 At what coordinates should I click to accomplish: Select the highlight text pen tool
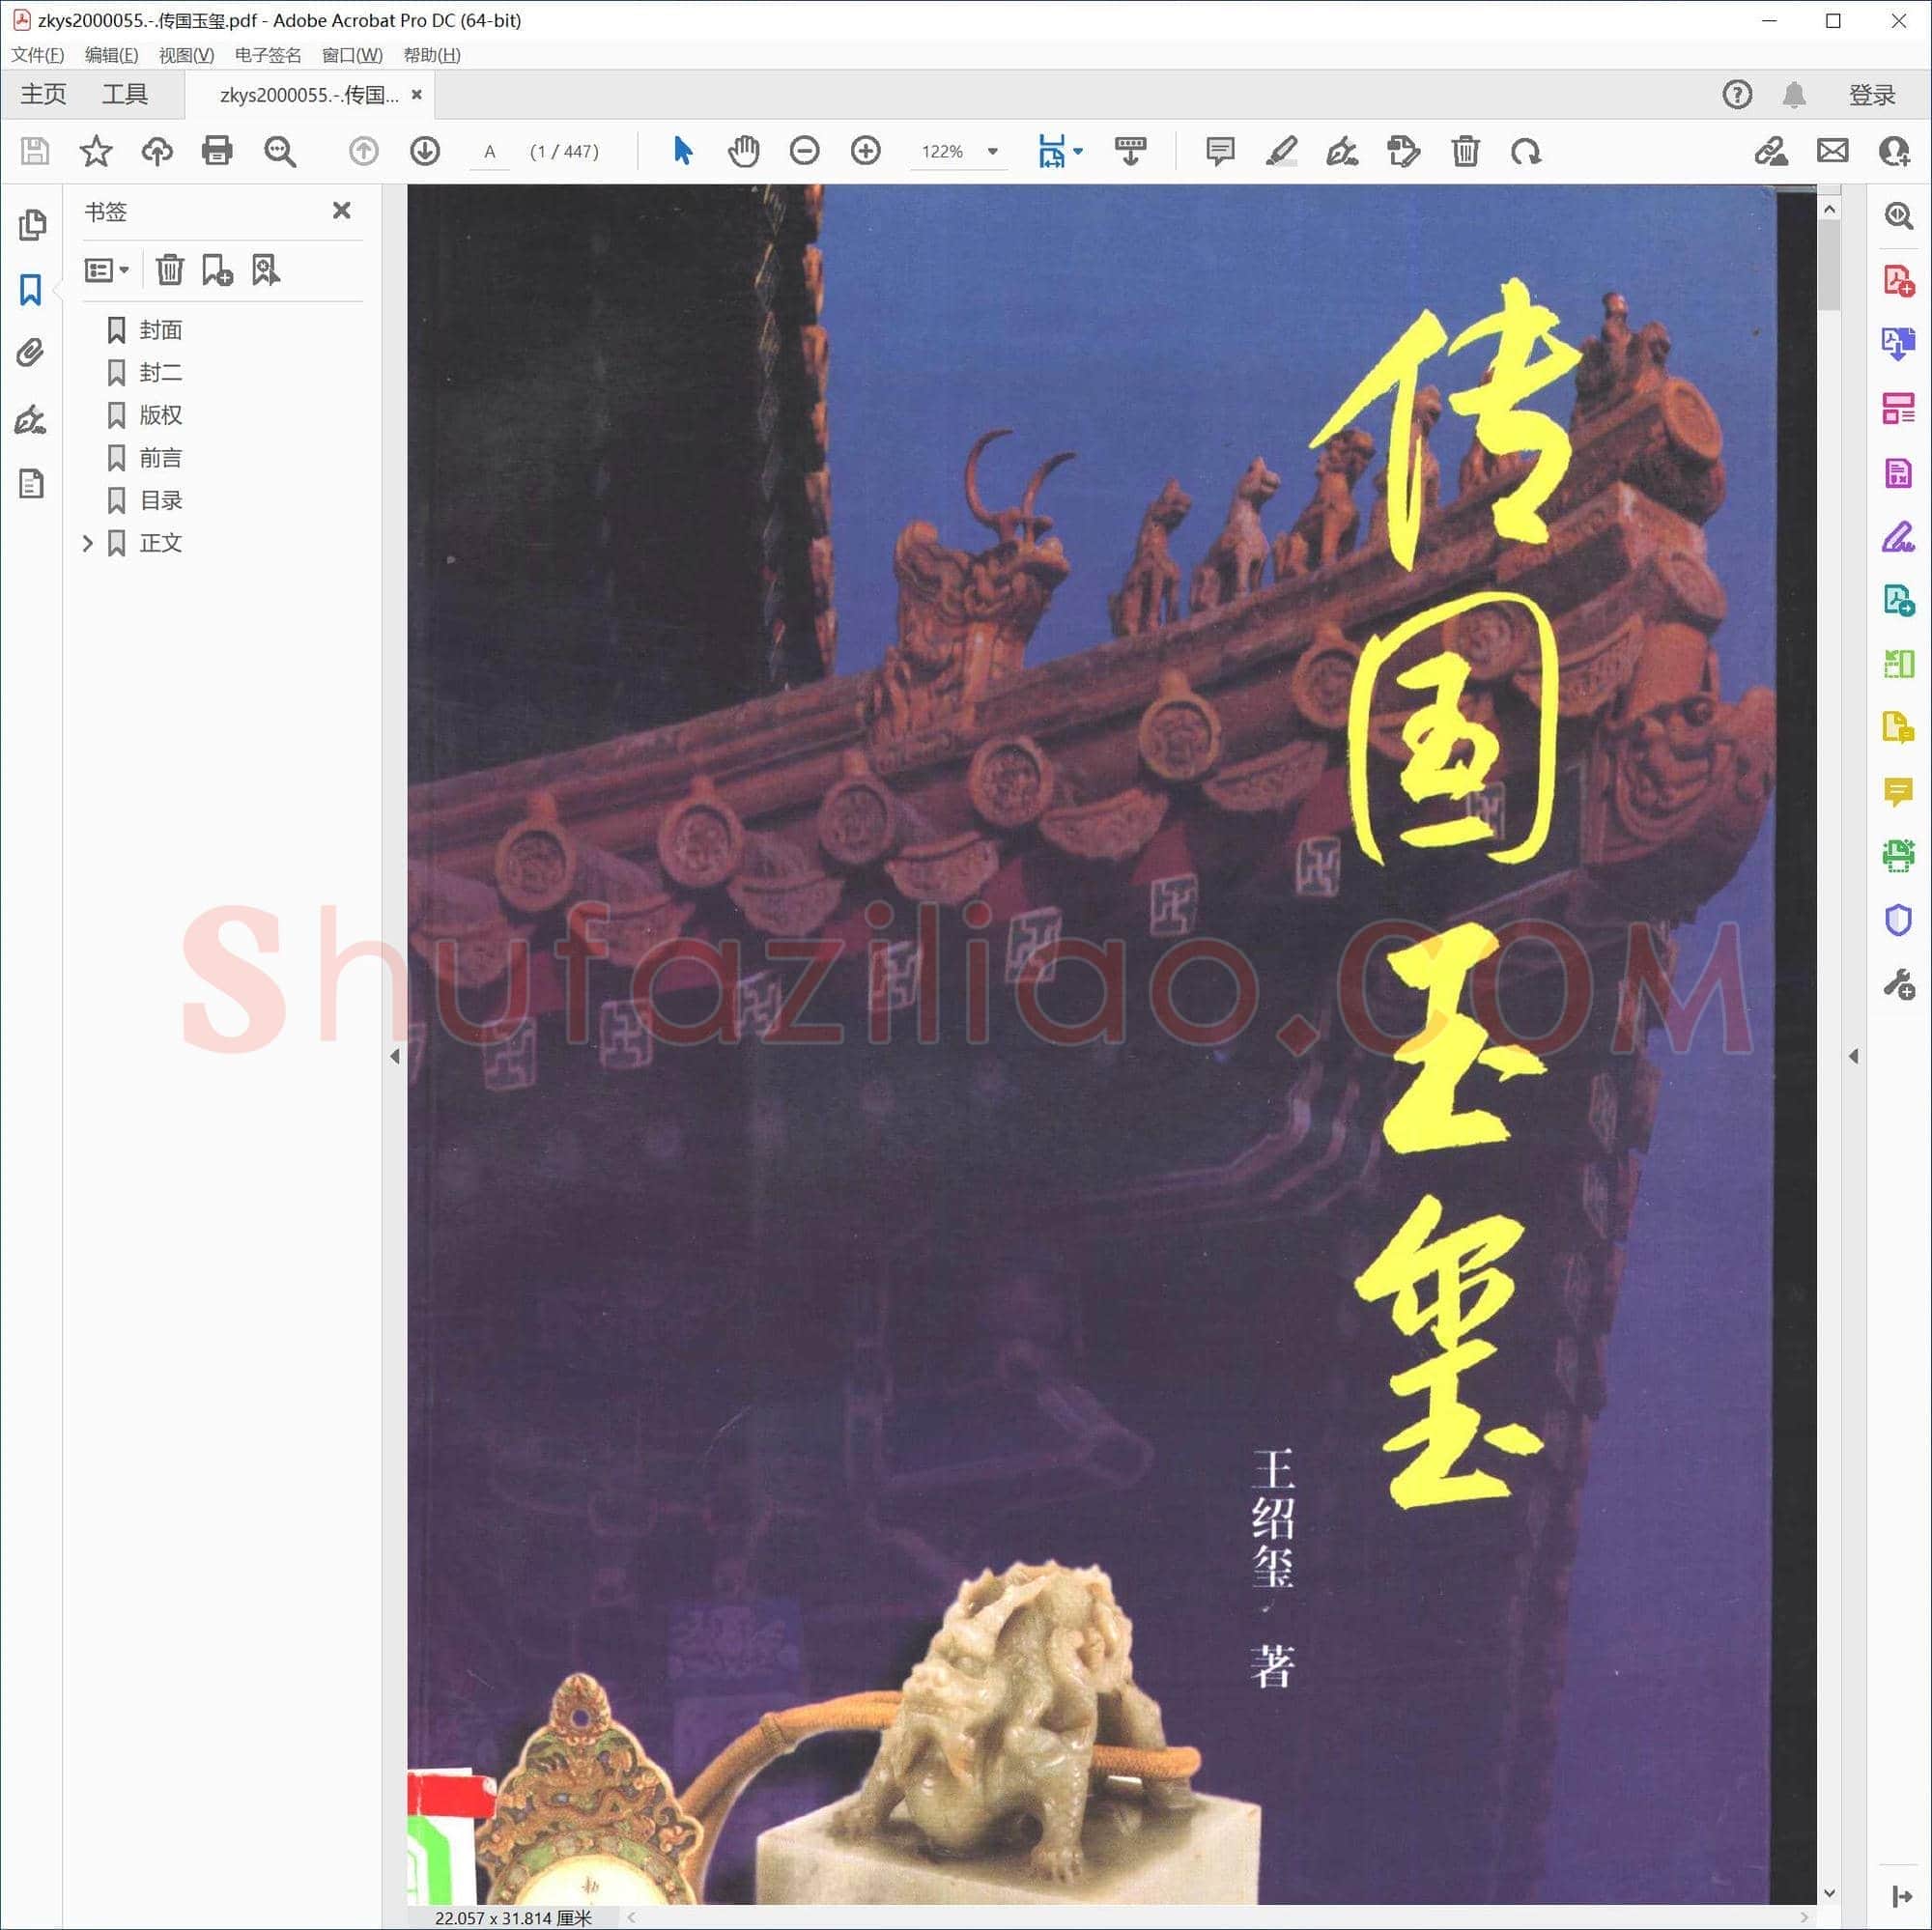coord(1281,151)
